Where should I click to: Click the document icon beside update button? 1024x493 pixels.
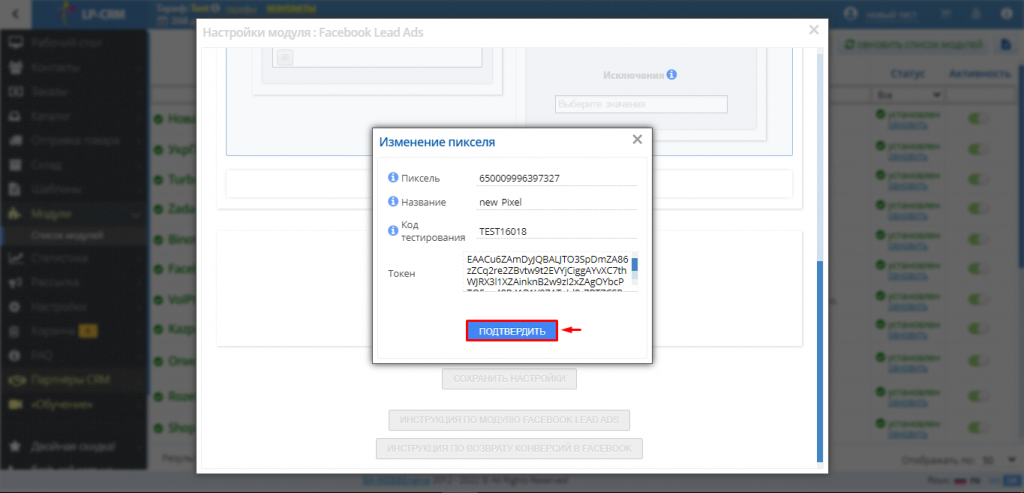1006,44
